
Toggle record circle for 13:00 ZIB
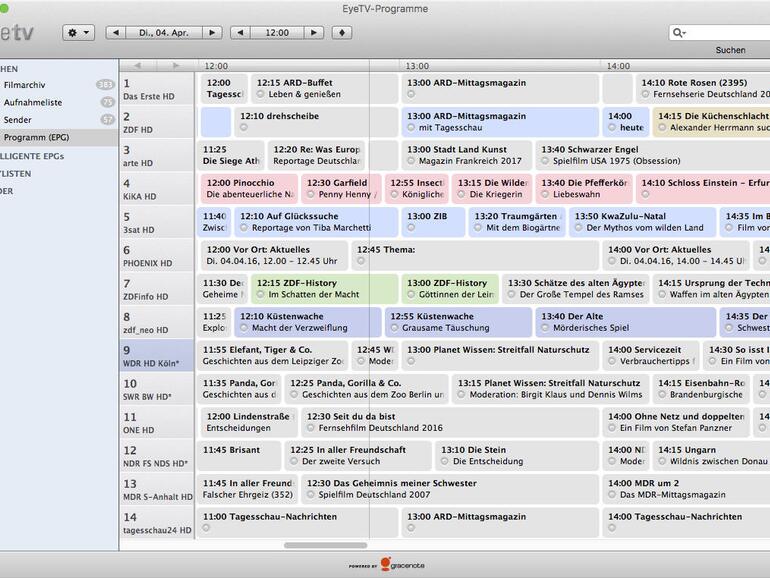pyautogui.click(x=411, y=228)
